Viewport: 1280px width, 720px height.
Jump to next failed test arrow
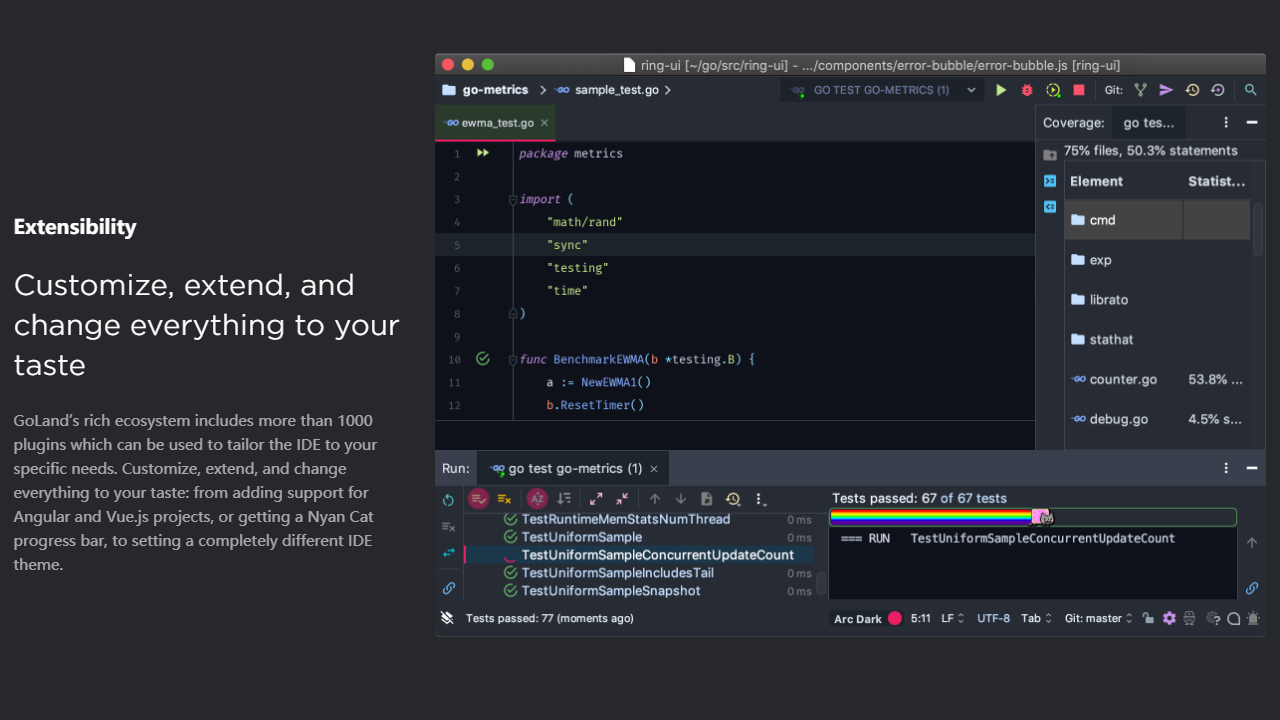pyautogui.click(x=681, y=499)
